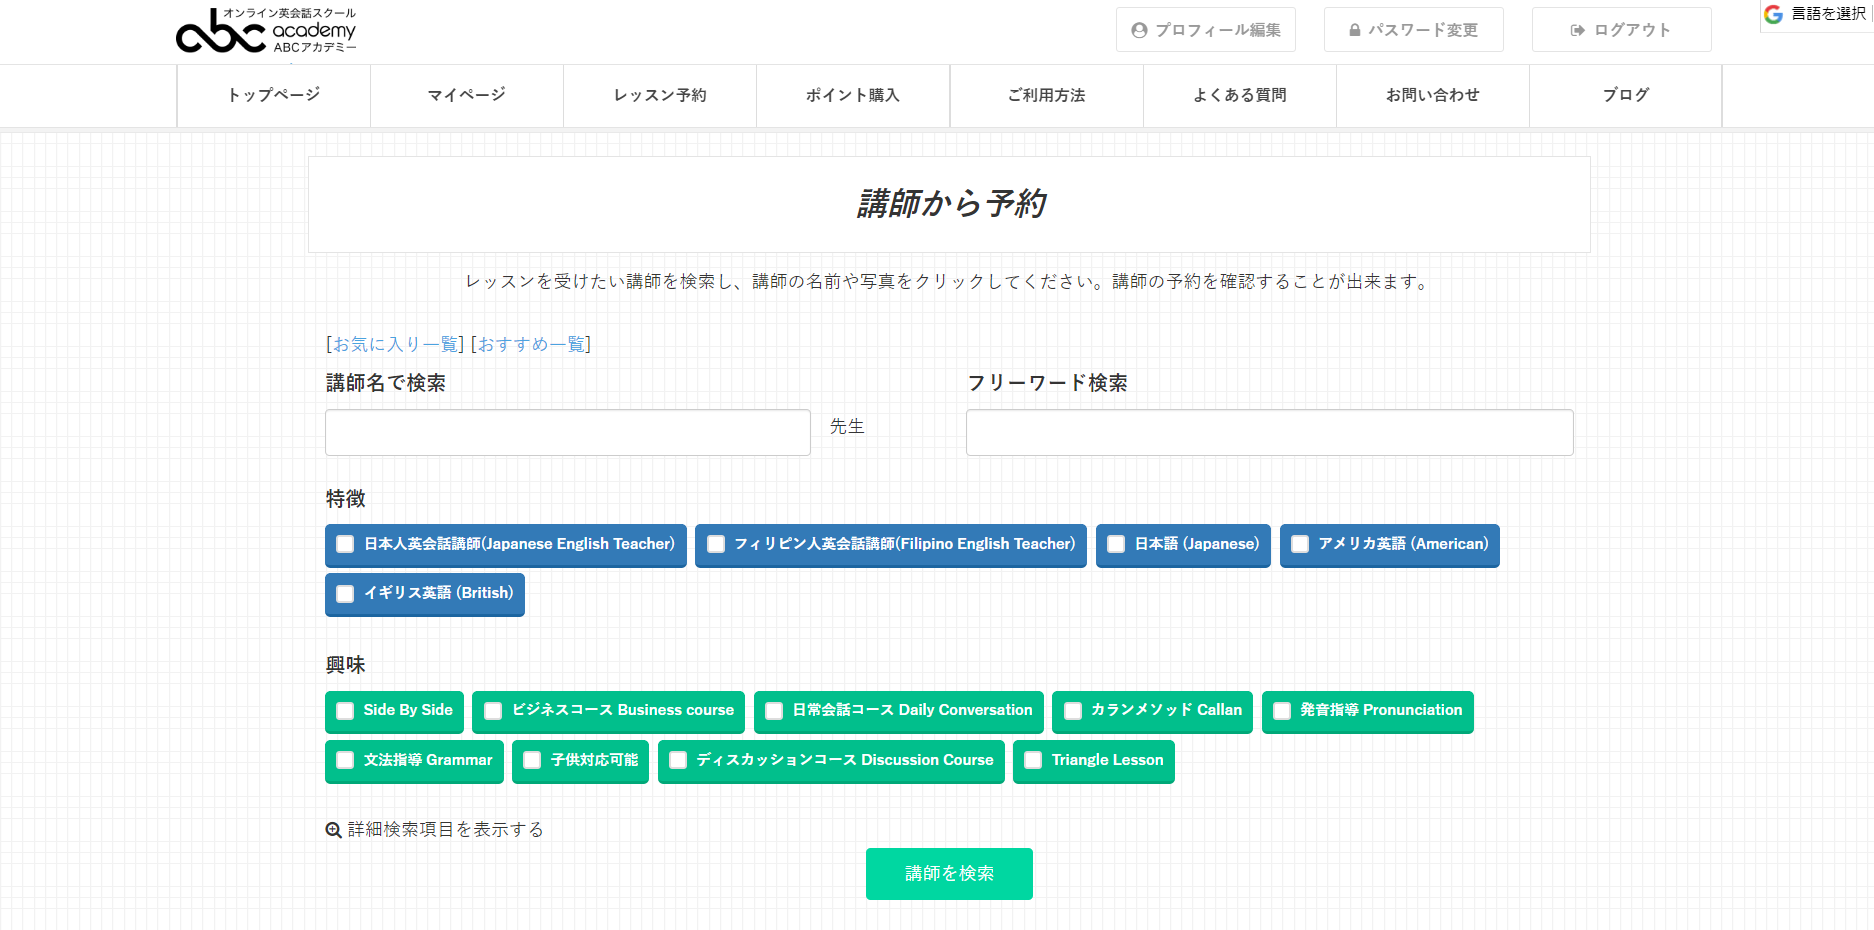Open ポイント購入 from the navigation bar

pos(853,95)
